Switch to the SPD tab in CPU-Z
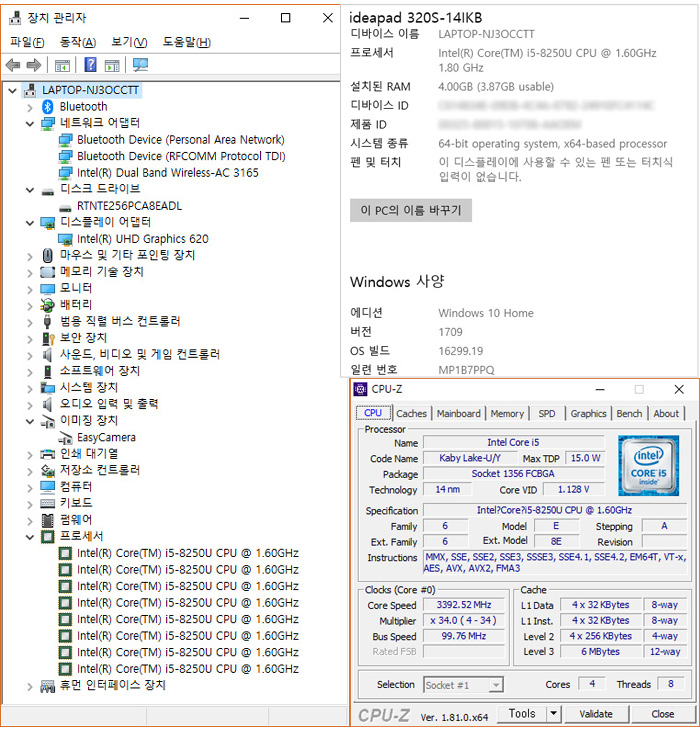Screen dimensions: 700x730 pyautogui.click(x=547, y=413)
